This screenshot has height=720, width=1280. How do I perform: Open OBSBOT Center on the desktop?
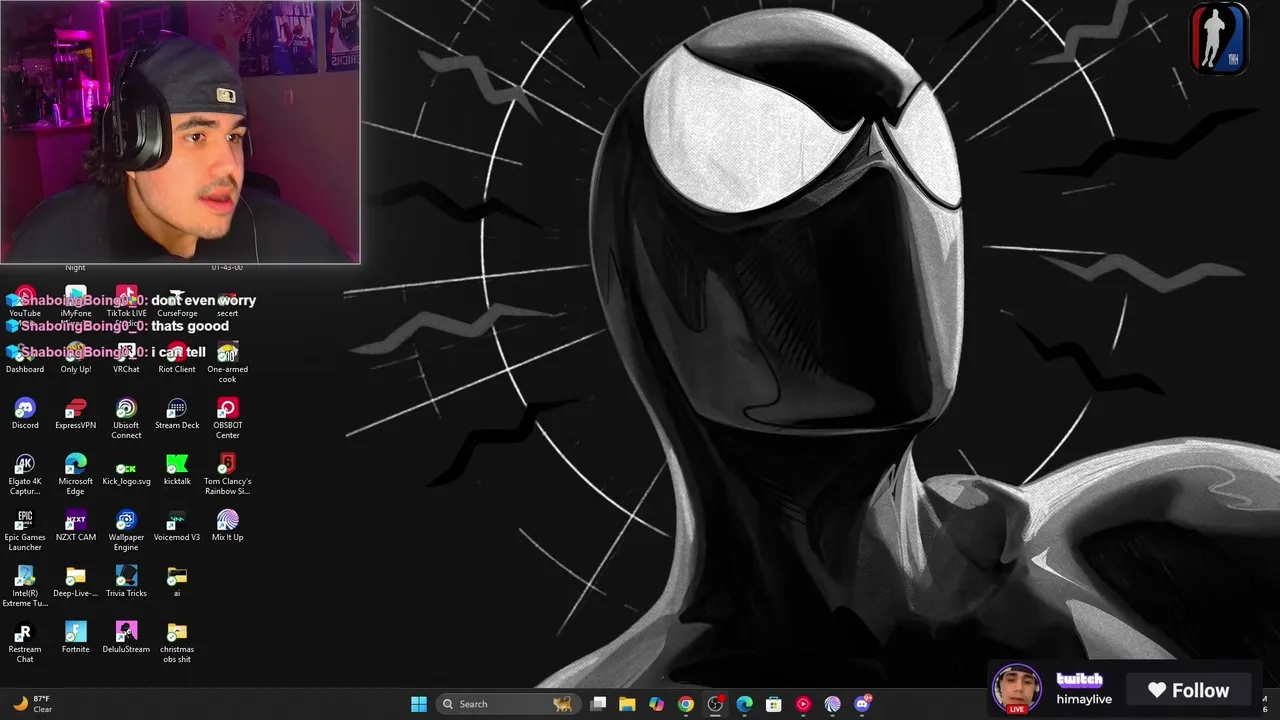click(227, 419)
